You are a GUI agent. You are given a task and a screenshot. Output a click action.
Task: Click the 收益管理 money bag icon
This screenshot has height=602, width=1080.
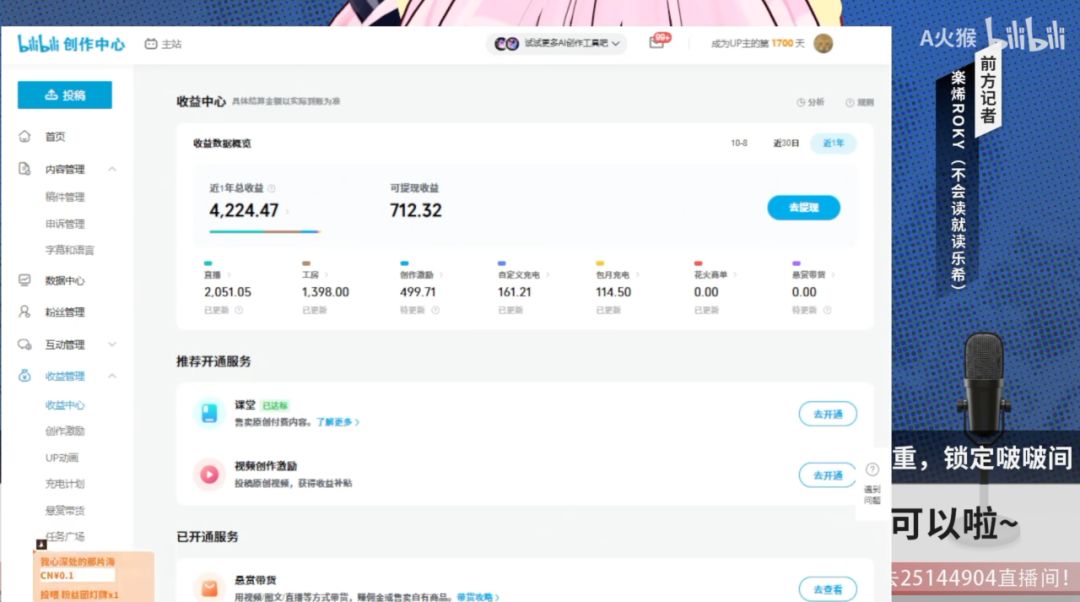tap(25, 375)
